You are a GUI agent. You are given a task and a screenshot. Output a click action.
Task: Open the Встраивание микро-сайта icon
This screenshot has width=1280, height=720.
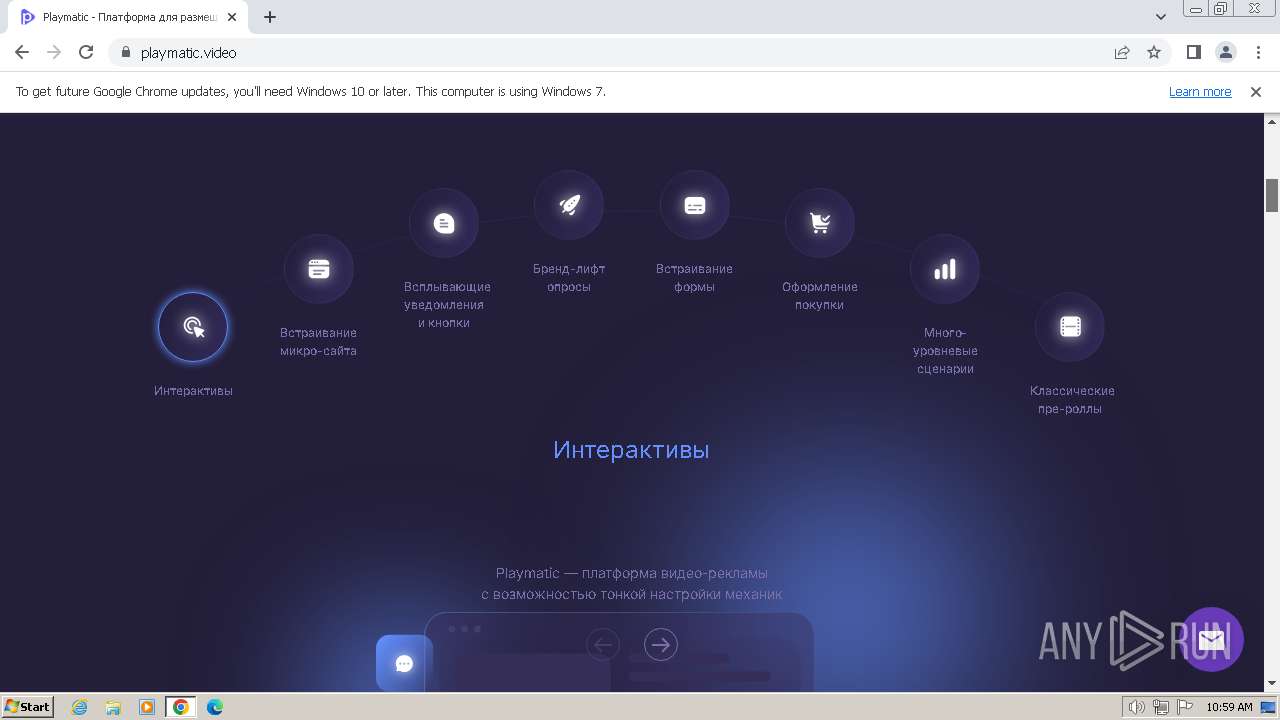(318, 269)
